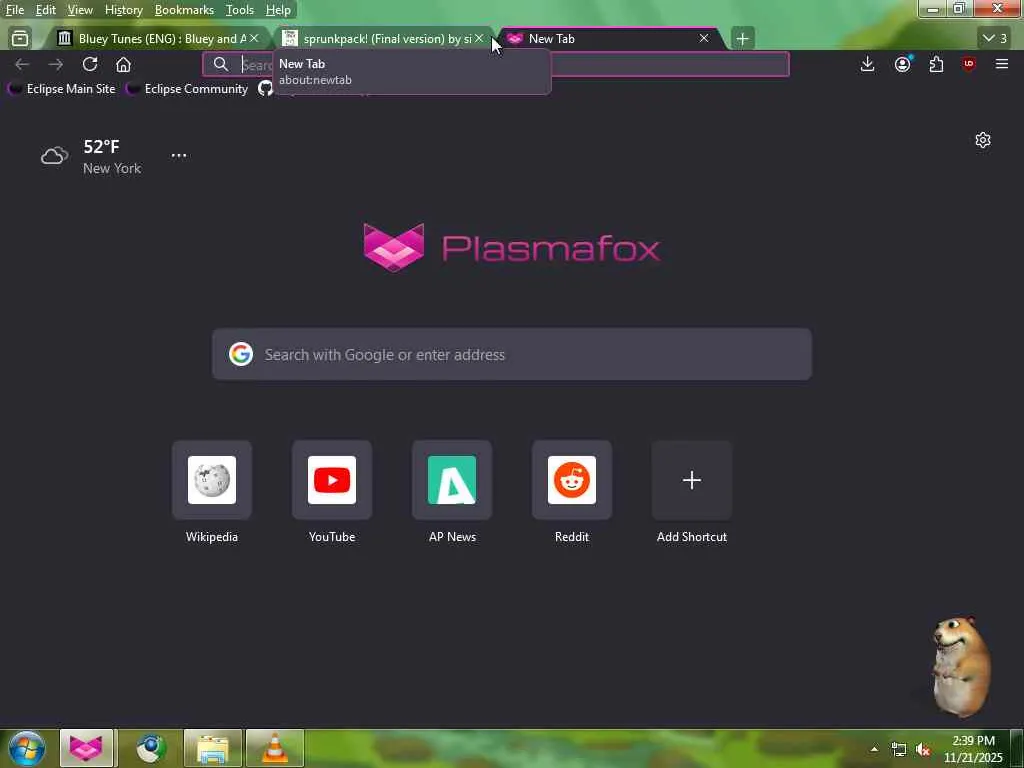Screen dimensions: 1024x768
Task: Open the globe browser taskbar icon
Action: point(151,748)
